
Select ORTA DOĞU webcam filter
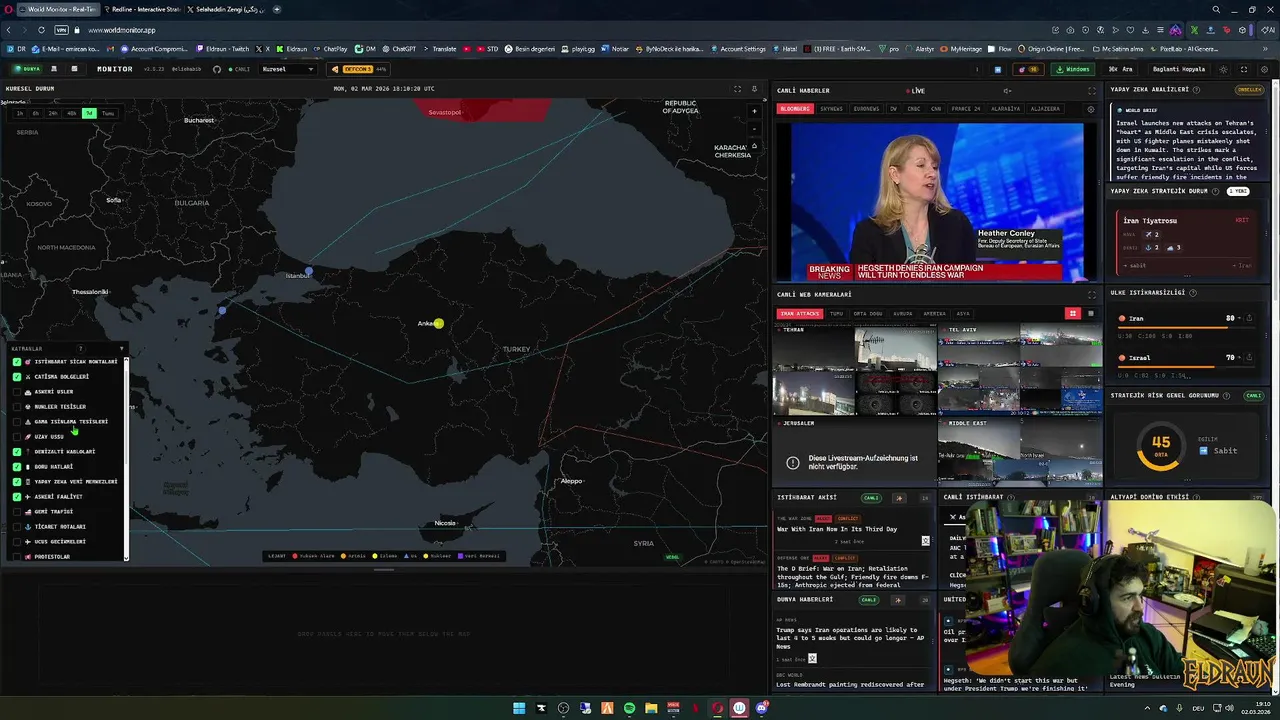[x=867, y=314]
